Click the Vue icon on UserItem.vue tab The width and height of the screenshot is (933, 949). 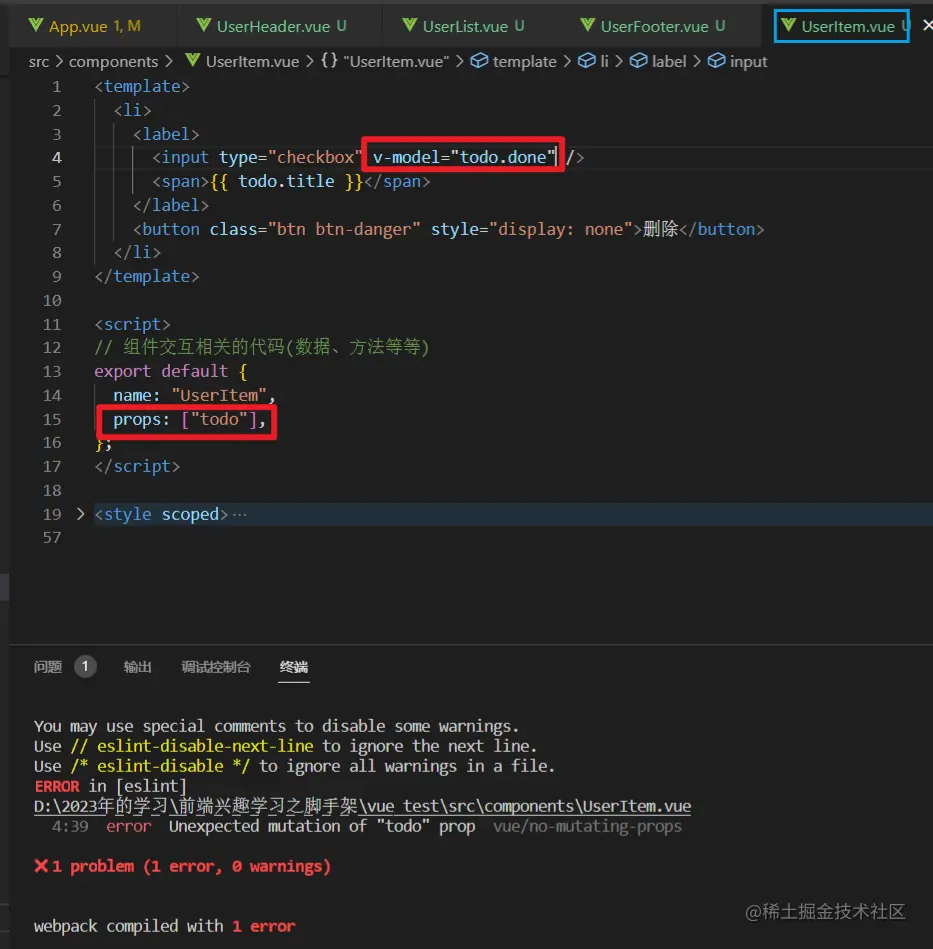(x=788, y=25)
